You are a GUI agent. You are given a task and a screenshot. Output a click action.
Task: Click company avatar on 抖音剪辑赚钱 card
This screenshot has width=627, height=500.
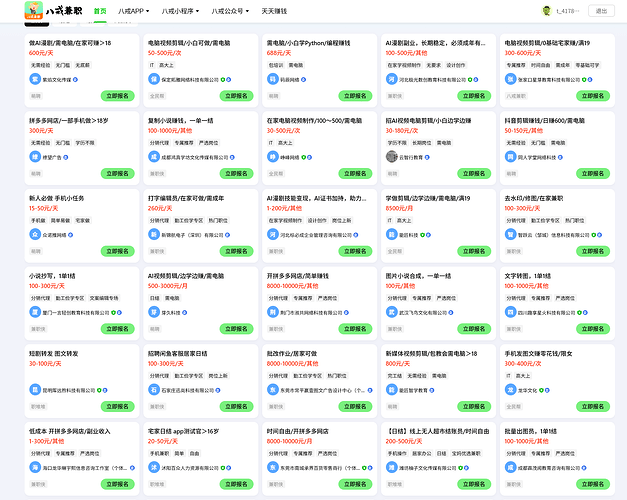pos(510,157)
